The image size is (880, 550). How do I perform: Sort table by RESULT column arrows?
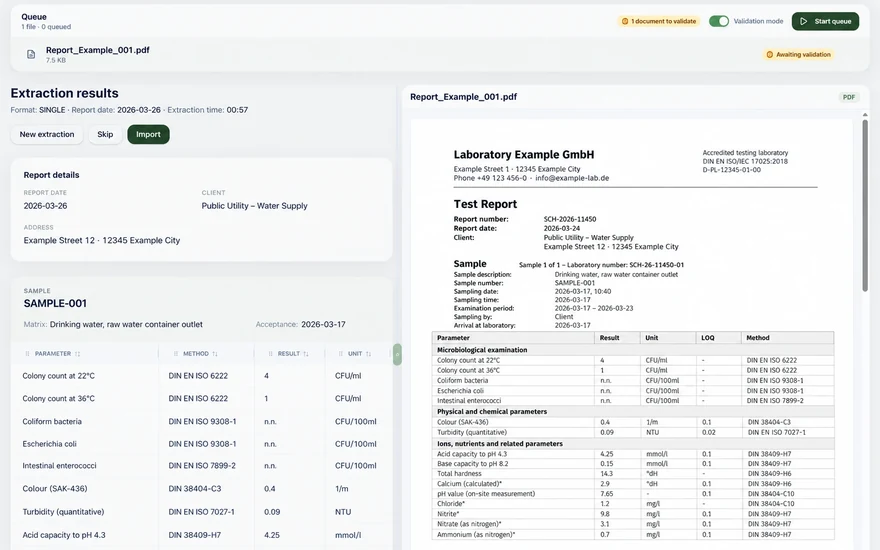306,354
